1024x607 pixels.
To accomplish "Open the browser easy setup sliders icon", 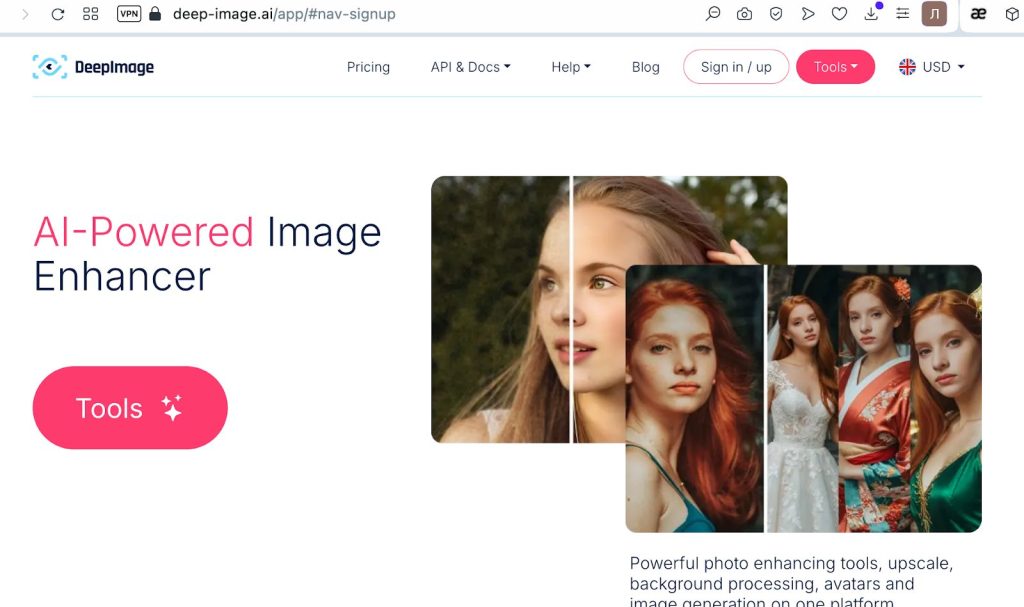I will 902,14.
